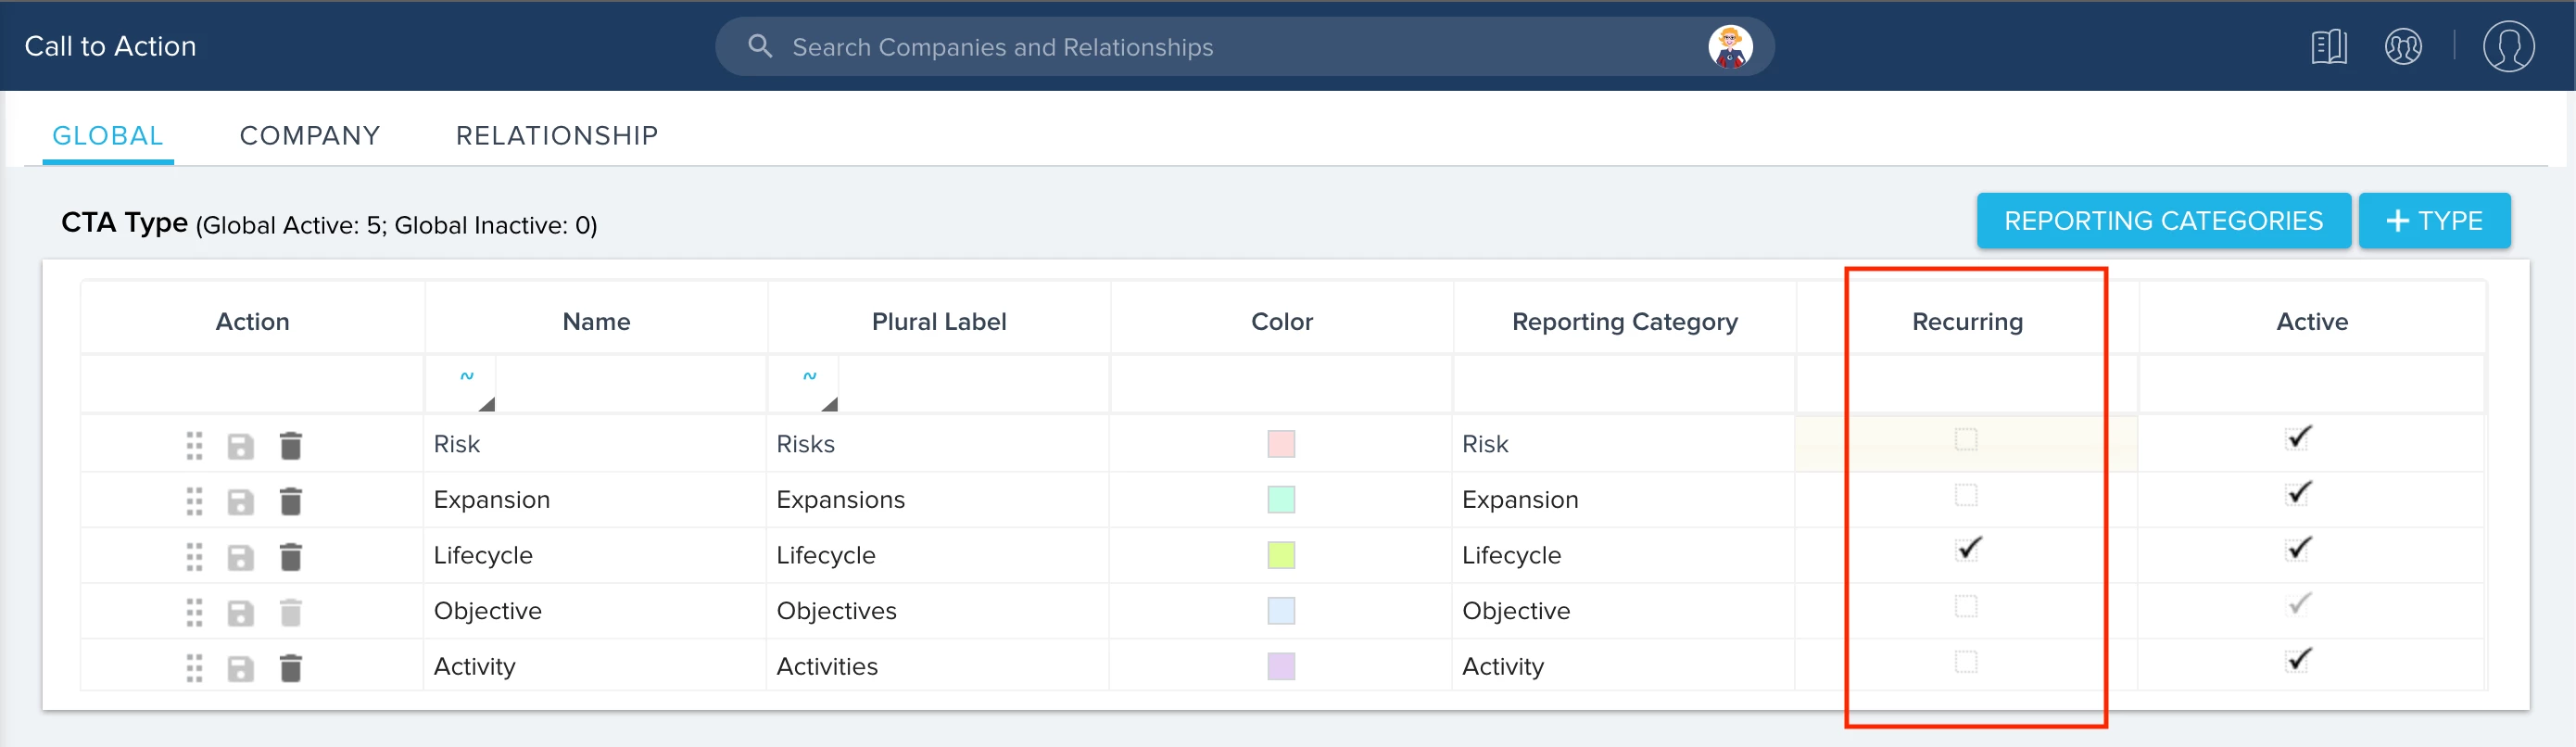Toggle Active checkbox for Expansion

pyautogui.click(x=2298, y=494)
